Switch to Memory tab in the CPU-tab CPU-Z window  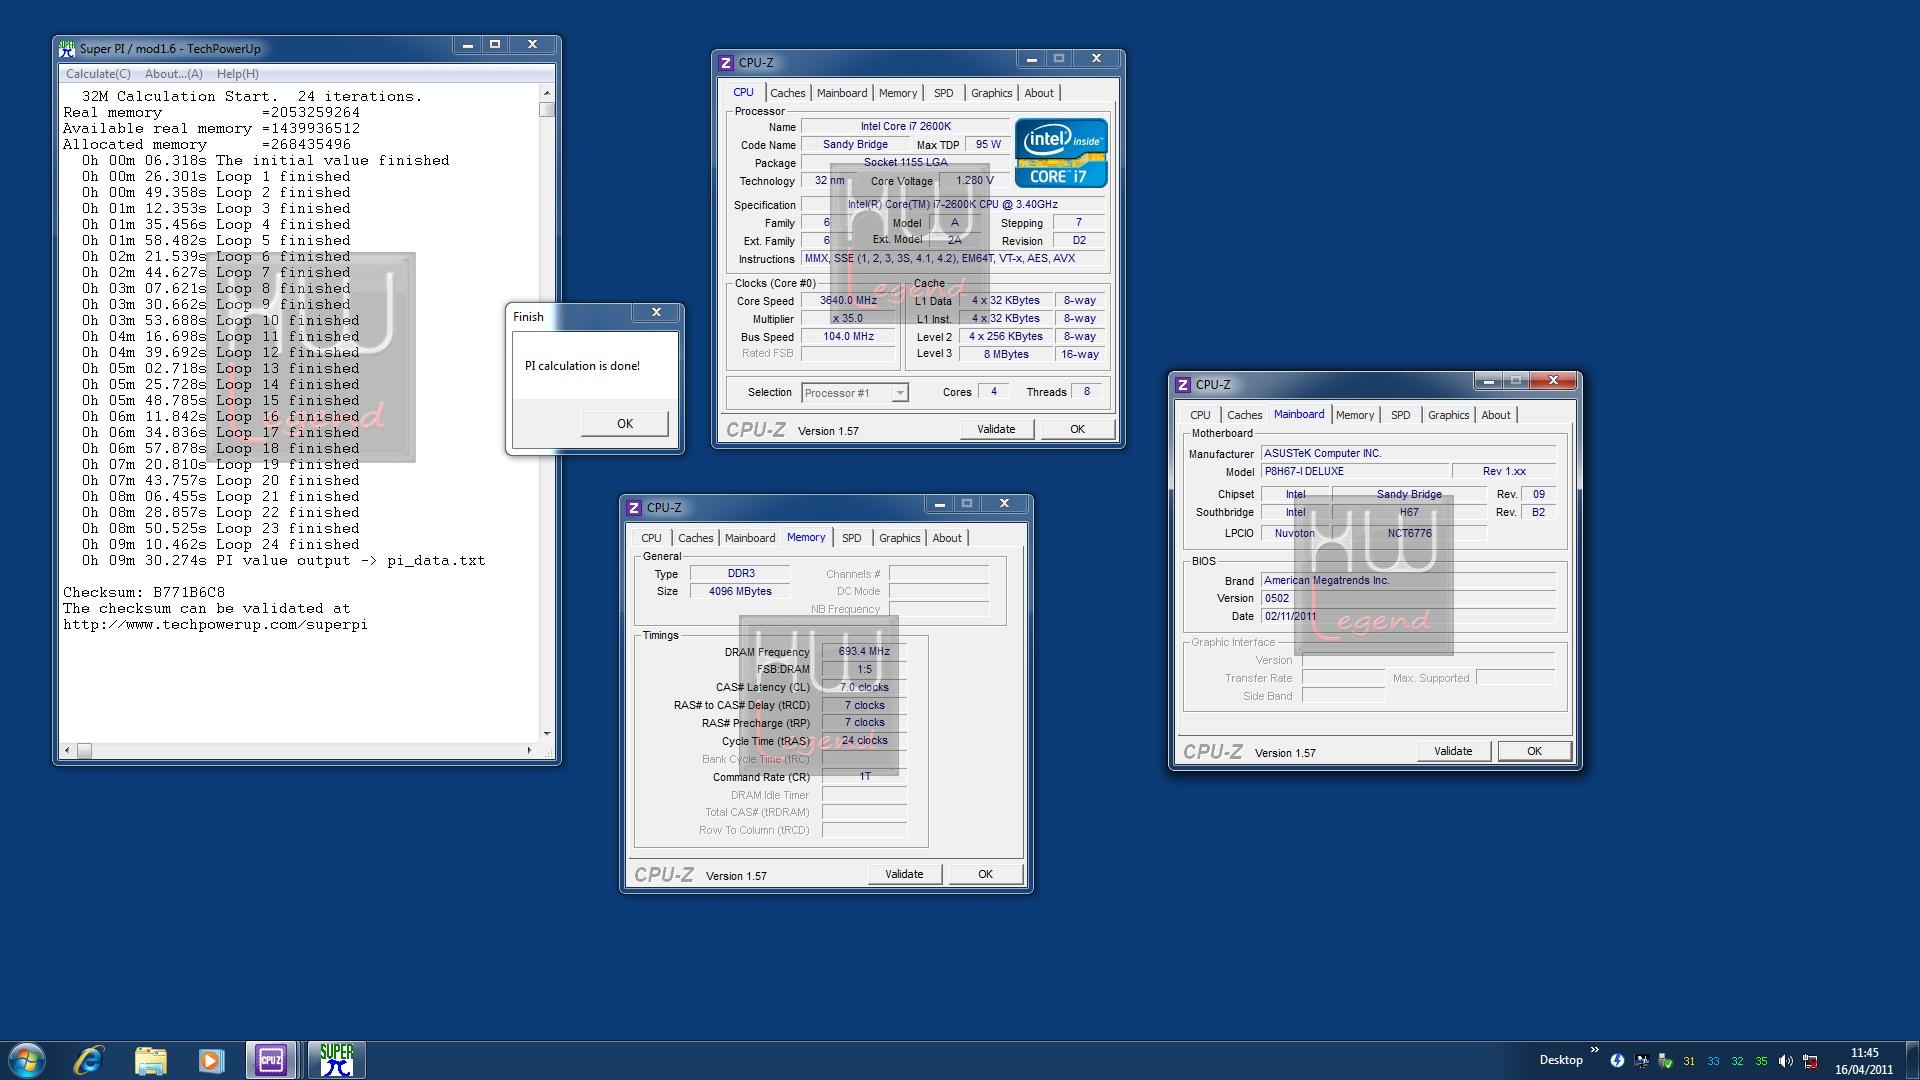[x=898, y=93]
